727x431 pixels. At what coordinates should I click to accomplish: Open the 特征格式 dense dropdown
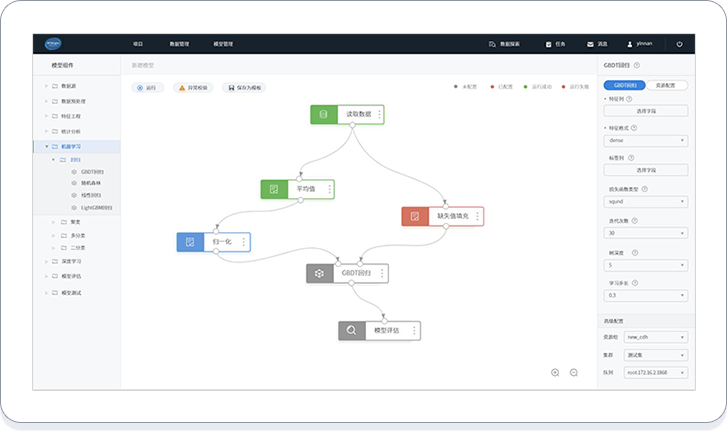click(645, 141)
